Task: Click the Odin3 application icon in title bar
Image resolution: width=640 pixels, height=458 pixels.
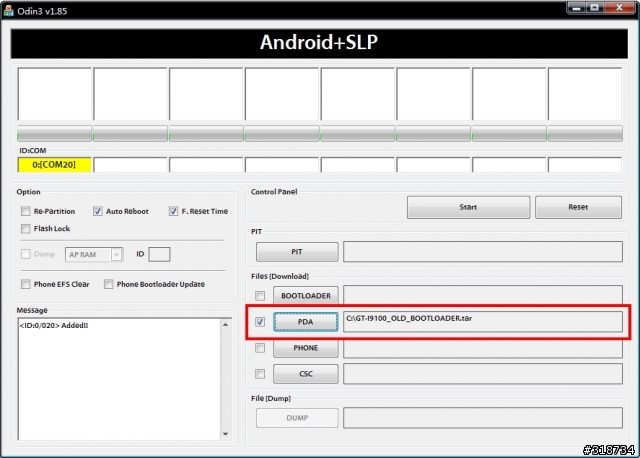Action: (8, 10)
